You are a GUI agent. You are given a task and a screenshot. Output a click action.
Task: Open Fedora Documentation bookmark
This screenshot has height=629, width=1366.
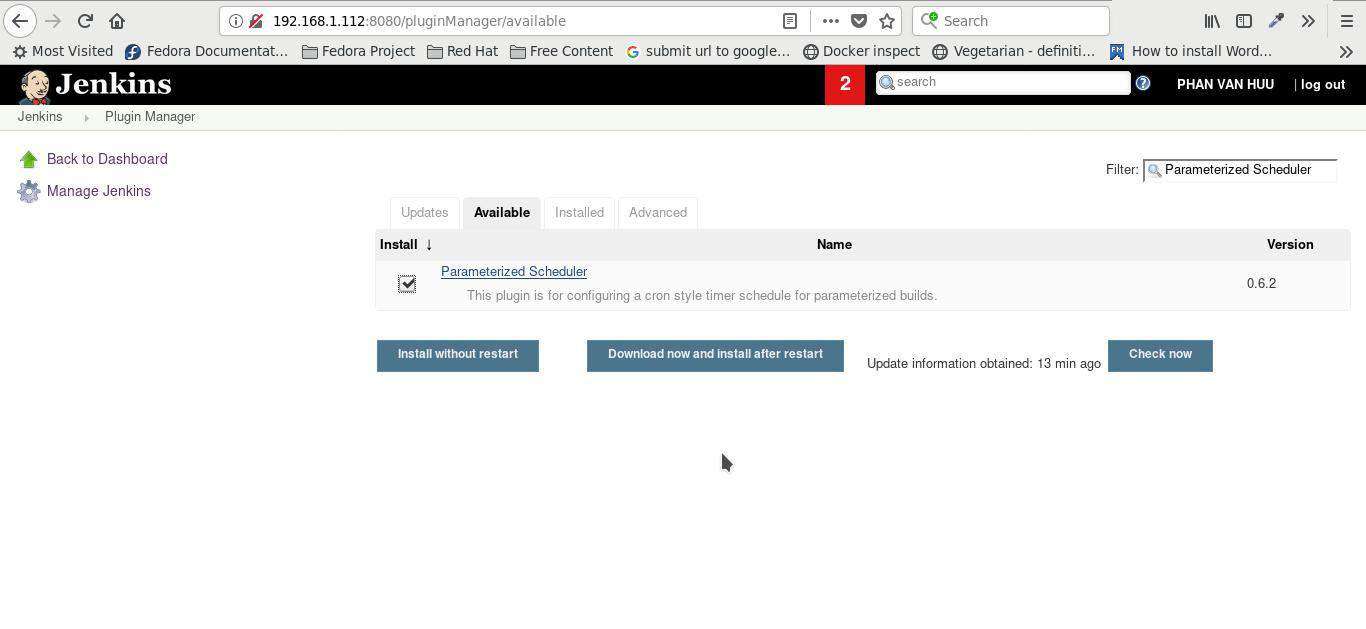[x=207, y=51]
